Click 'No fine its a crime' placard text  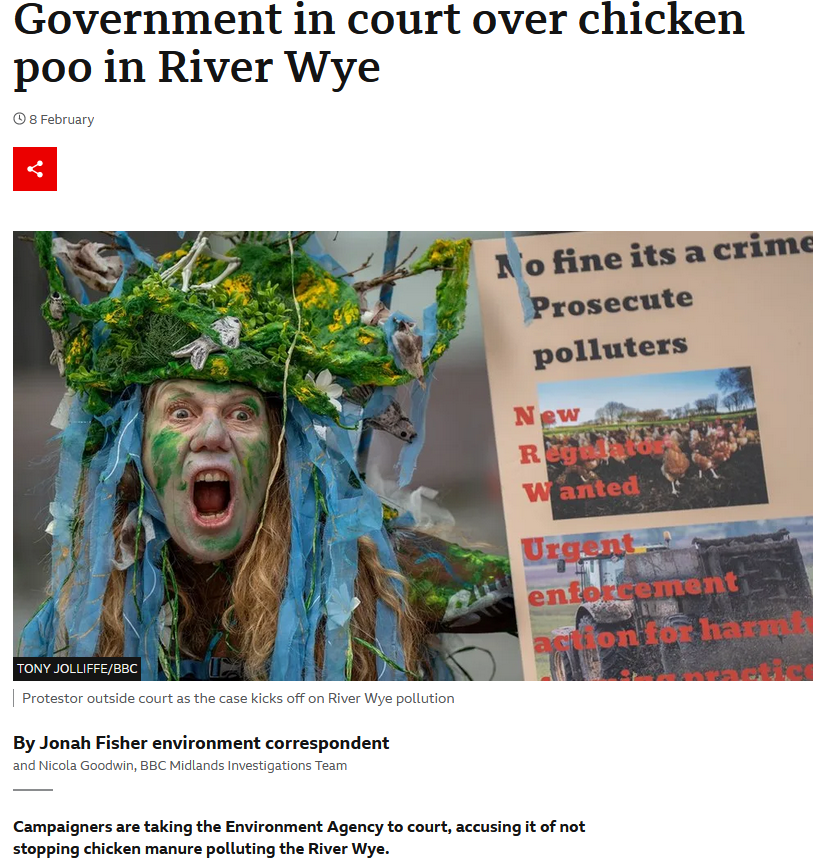pyautogui.click(x=654, y=256)
